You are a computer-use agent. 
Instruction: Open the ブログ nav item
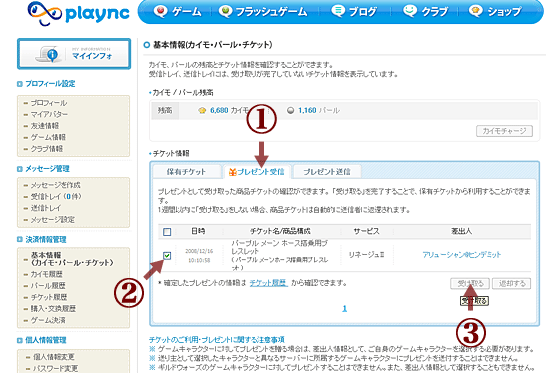[354, 12]
